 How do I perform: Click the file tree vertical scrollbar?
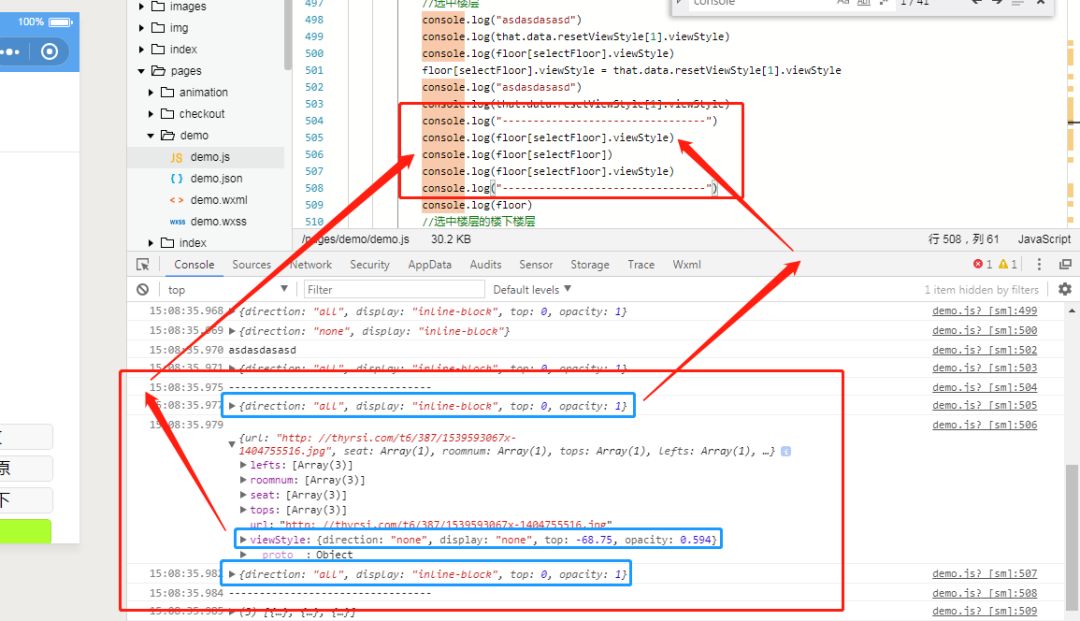coord(287,34)
